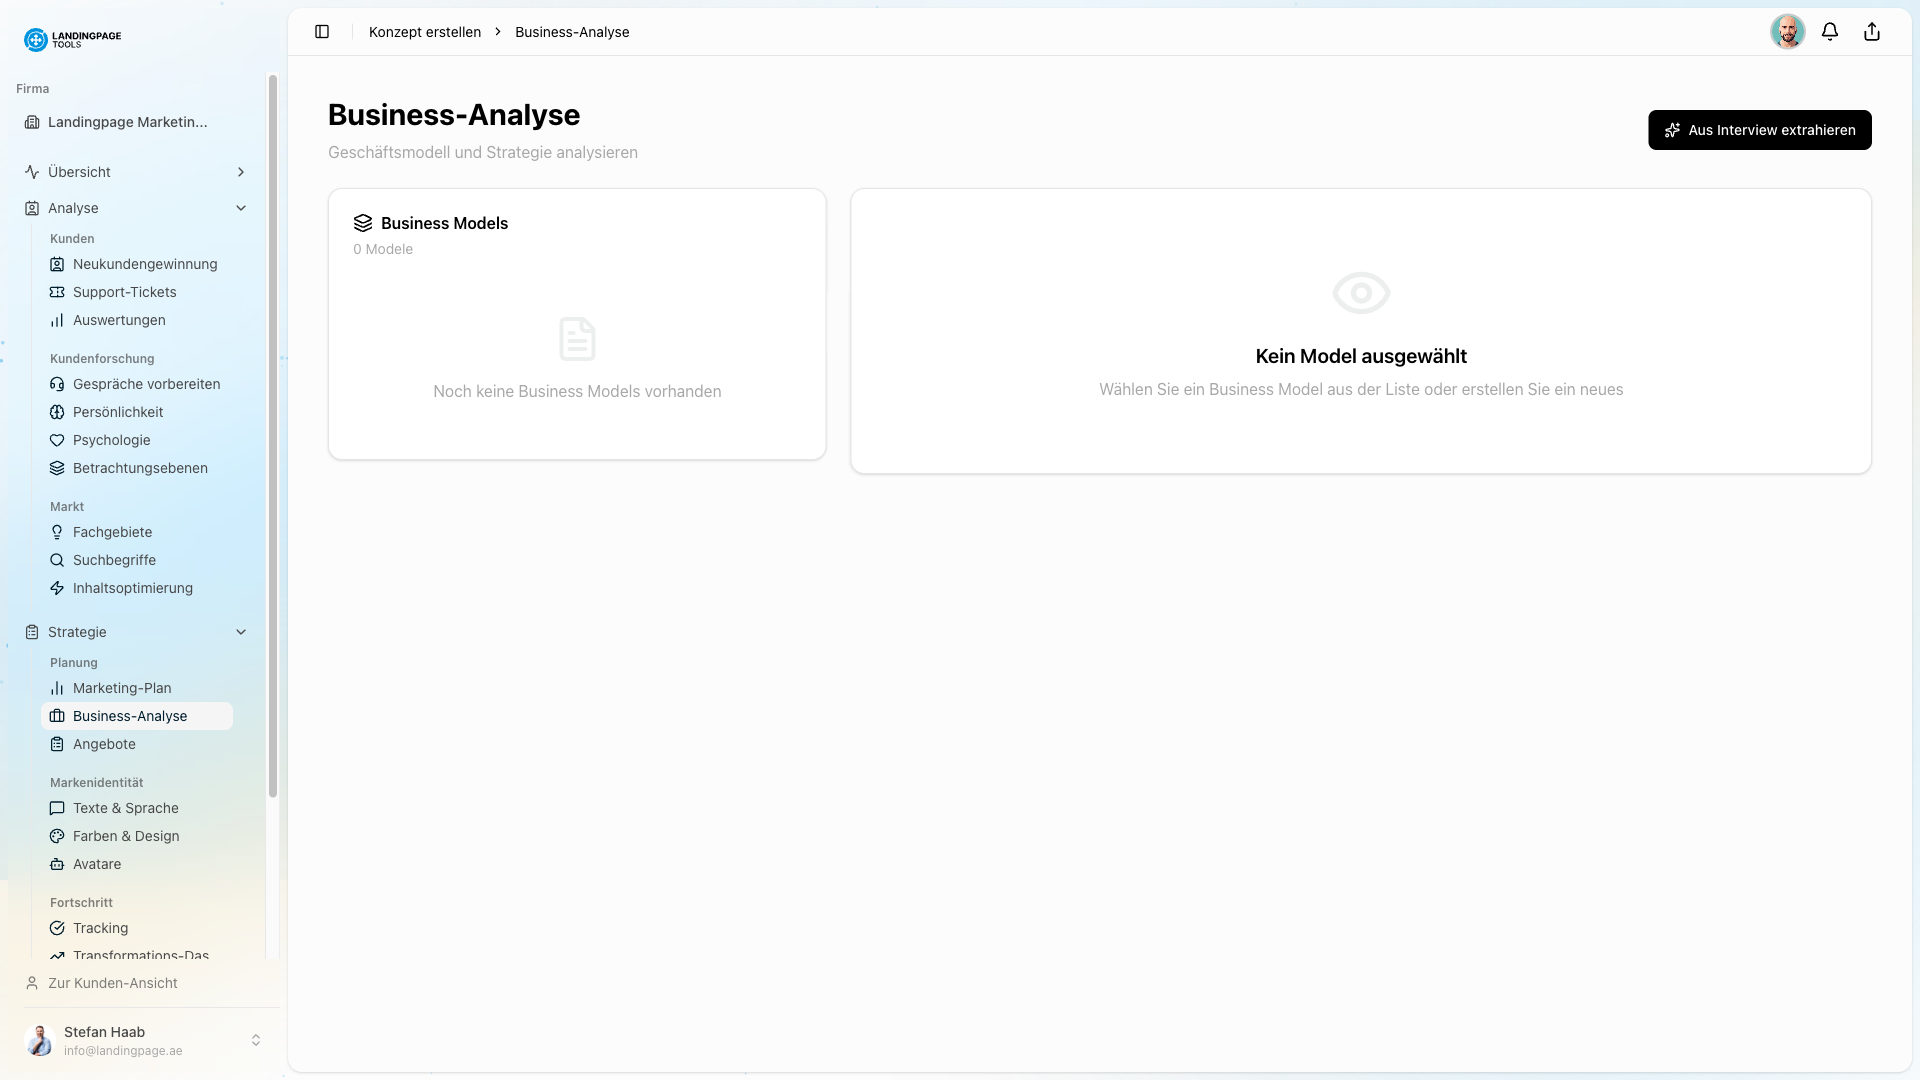Select Marketing-Plan under Planung
The image size is (1920, 1080).
click(x=120, y=688)
